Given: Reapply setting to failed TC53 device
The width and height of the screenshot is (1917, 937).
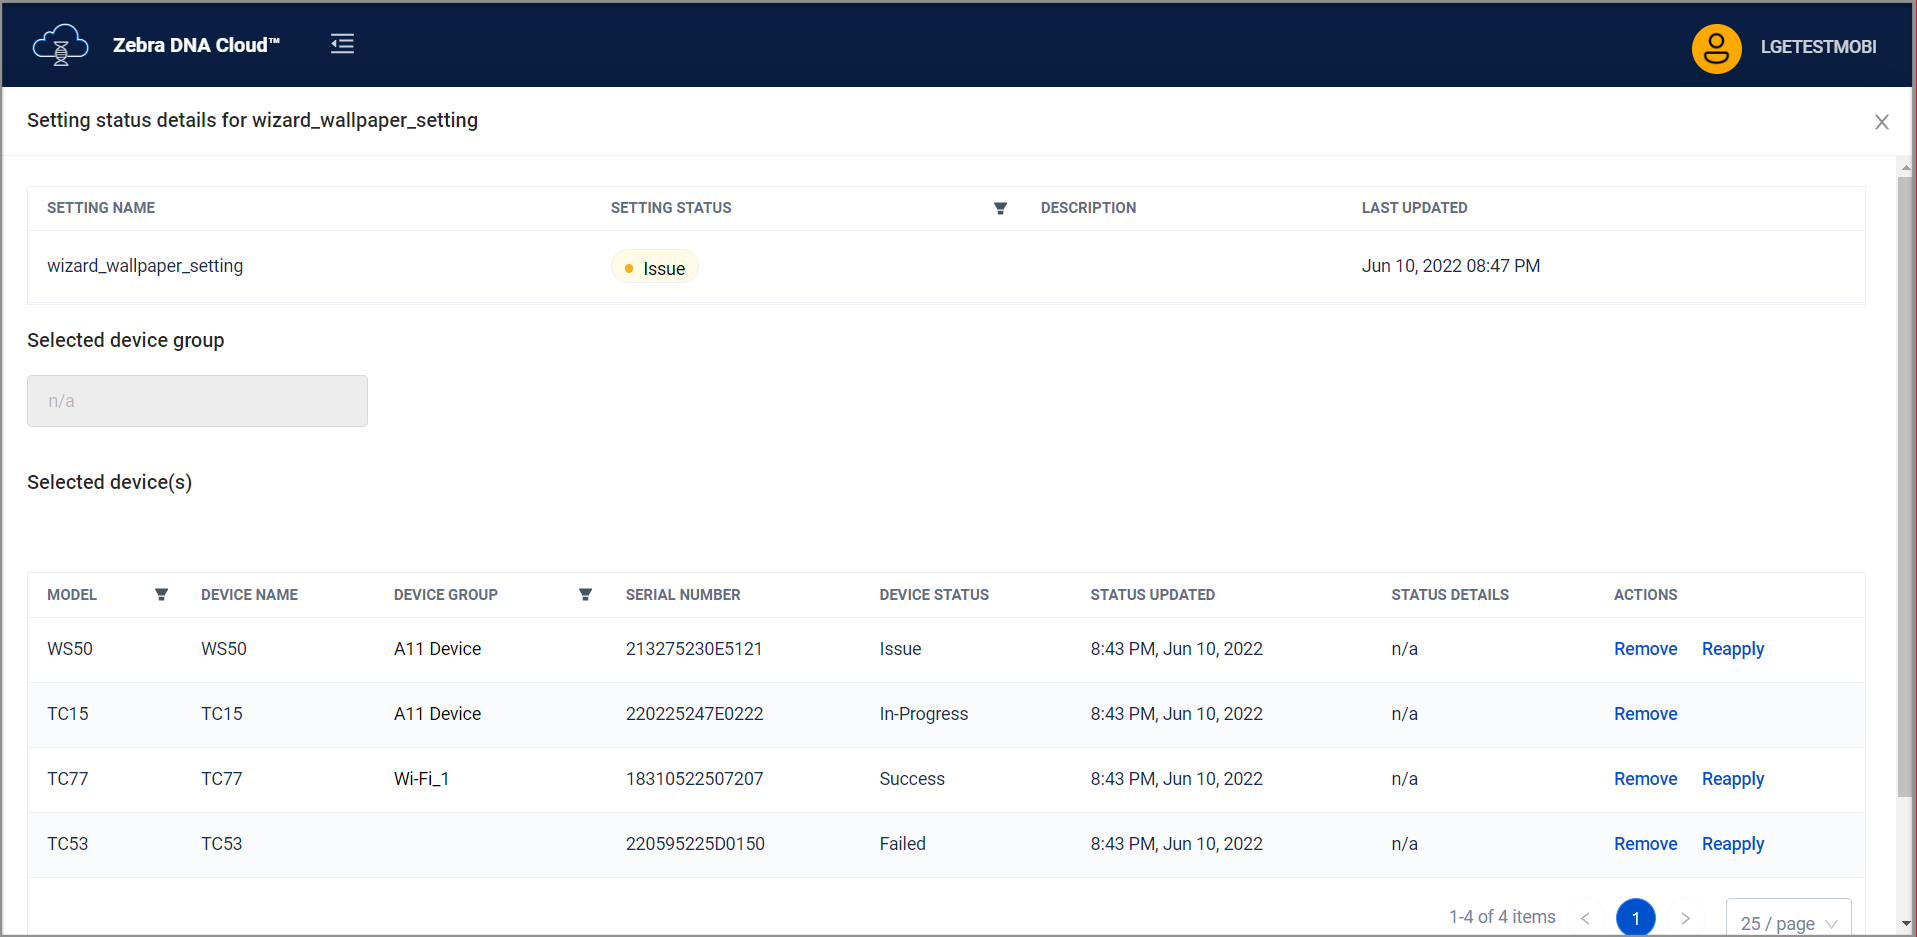Looking at the screenshot, I should click(1732, 844).
